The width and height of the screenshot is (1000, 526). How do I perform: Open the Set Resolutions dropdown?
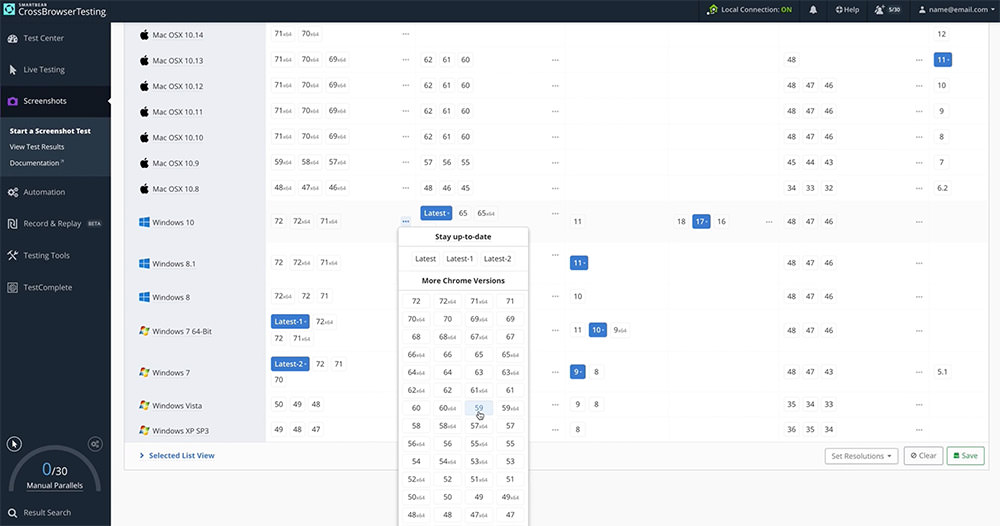pyautogui.click(x=861, y=456)
